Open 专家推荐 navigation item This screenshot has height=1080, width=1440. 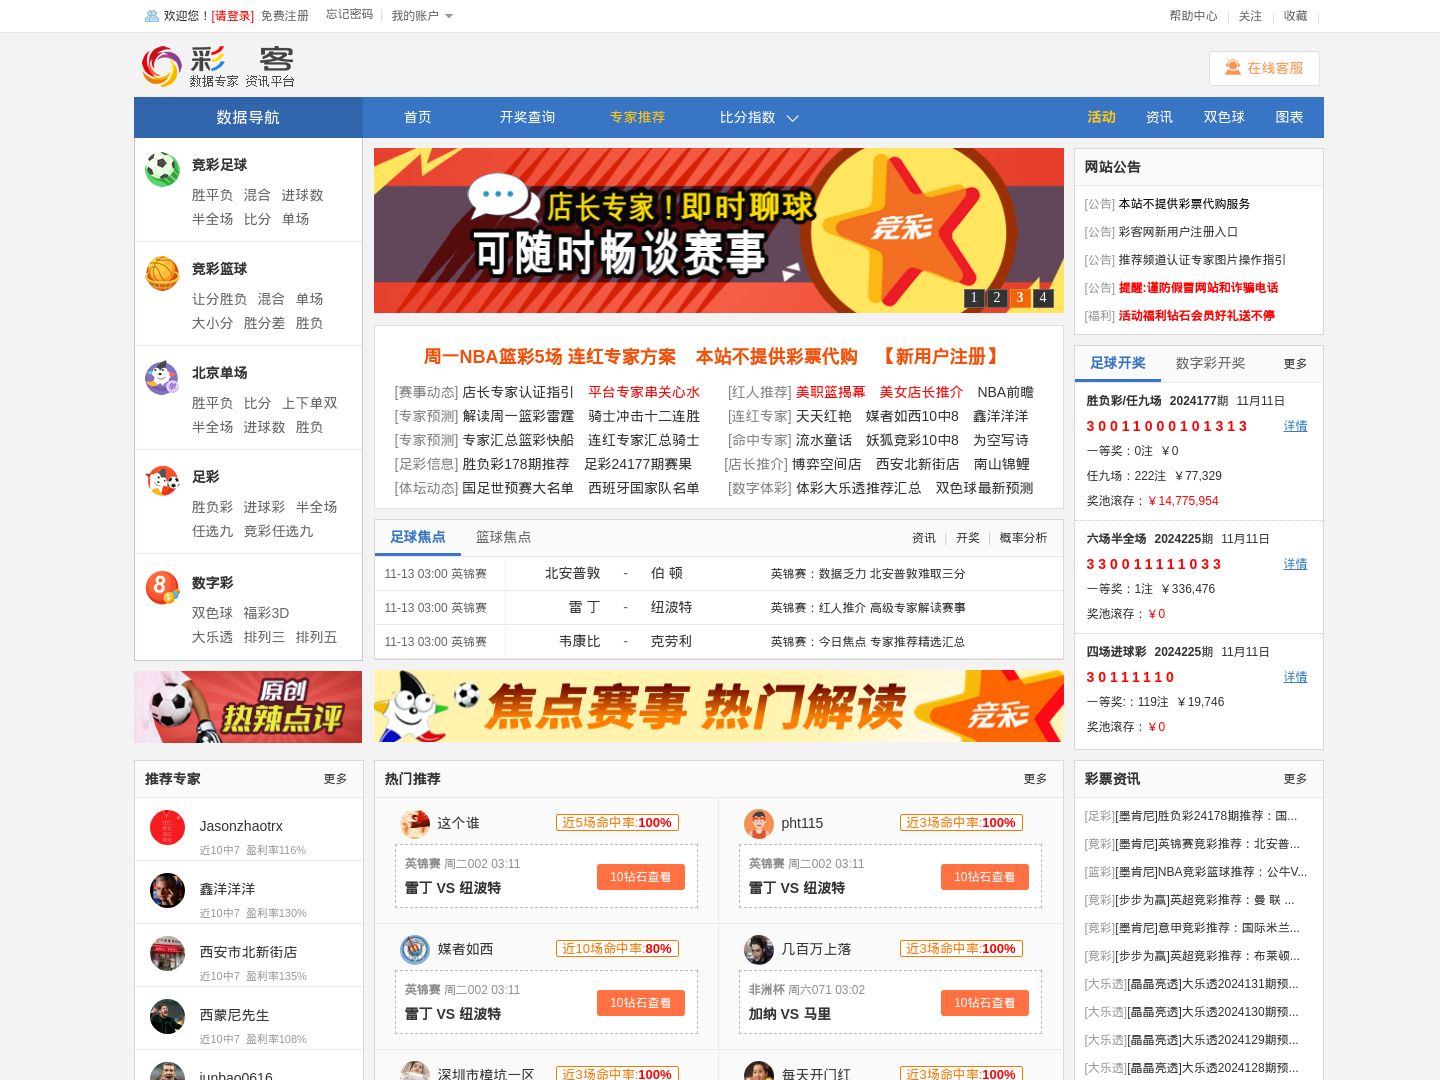click(x=637, y=117)
